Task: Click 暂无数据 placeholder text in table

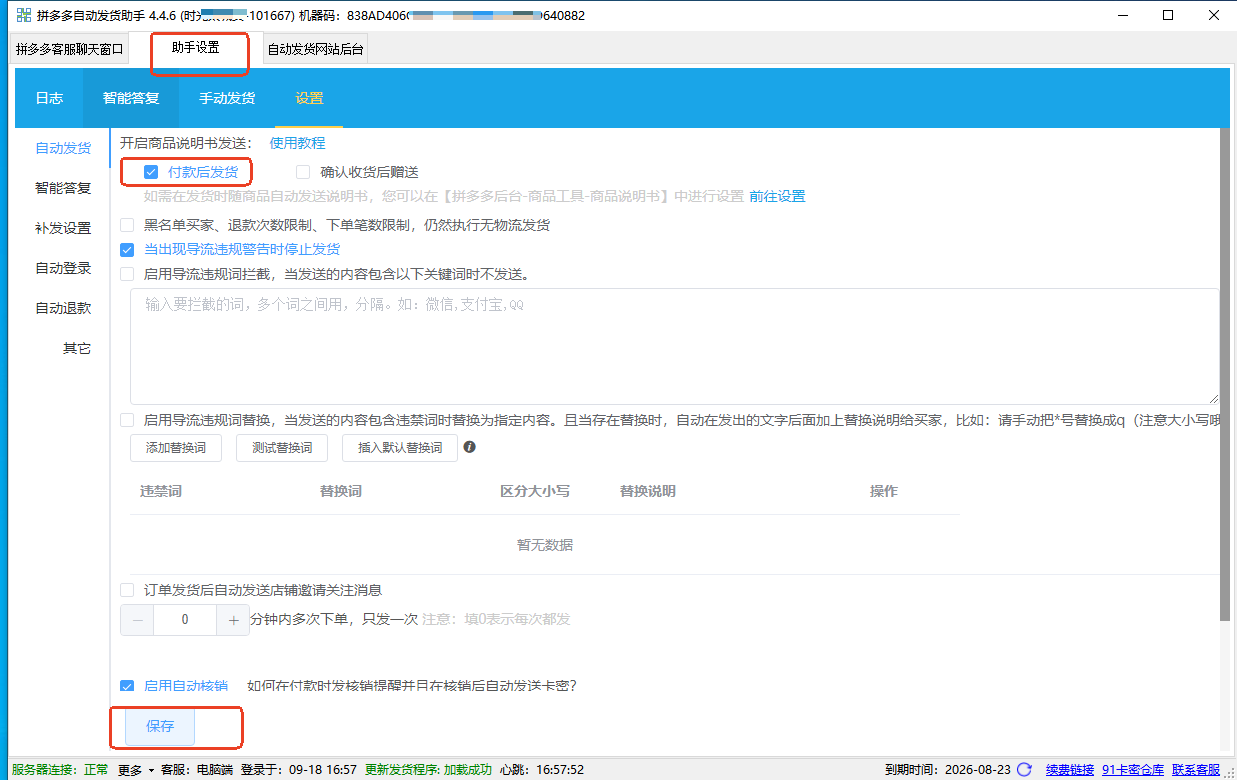Action: 545,545
